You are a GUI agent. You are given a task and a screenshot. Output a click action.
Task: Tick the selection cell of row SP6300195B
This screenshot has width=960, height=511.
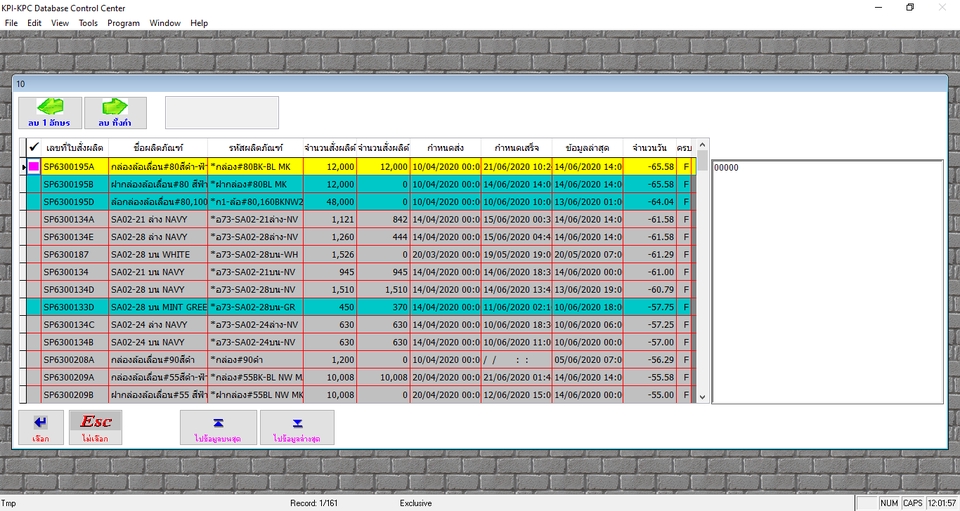pyautogui.click(x=34, y=184)
